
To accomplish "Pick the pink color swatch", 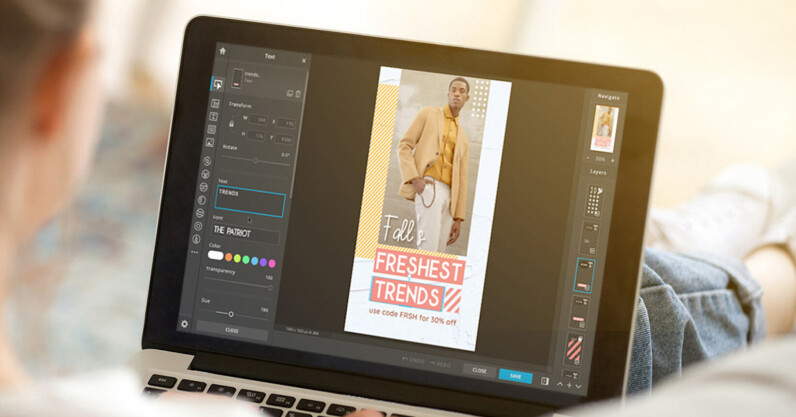I will [272, 263].
